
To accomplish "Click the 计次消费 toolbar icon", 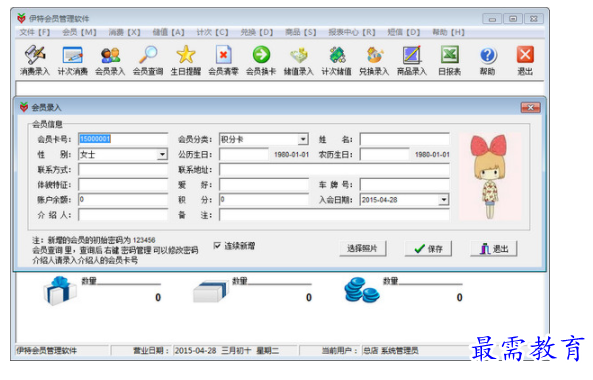I will tap(73, 60).
